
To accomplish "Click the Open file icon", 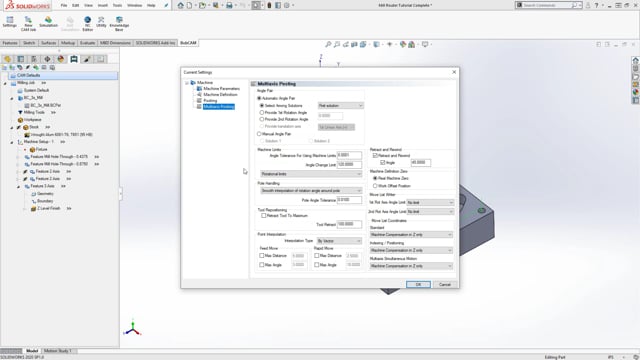I will coord(202,5).
